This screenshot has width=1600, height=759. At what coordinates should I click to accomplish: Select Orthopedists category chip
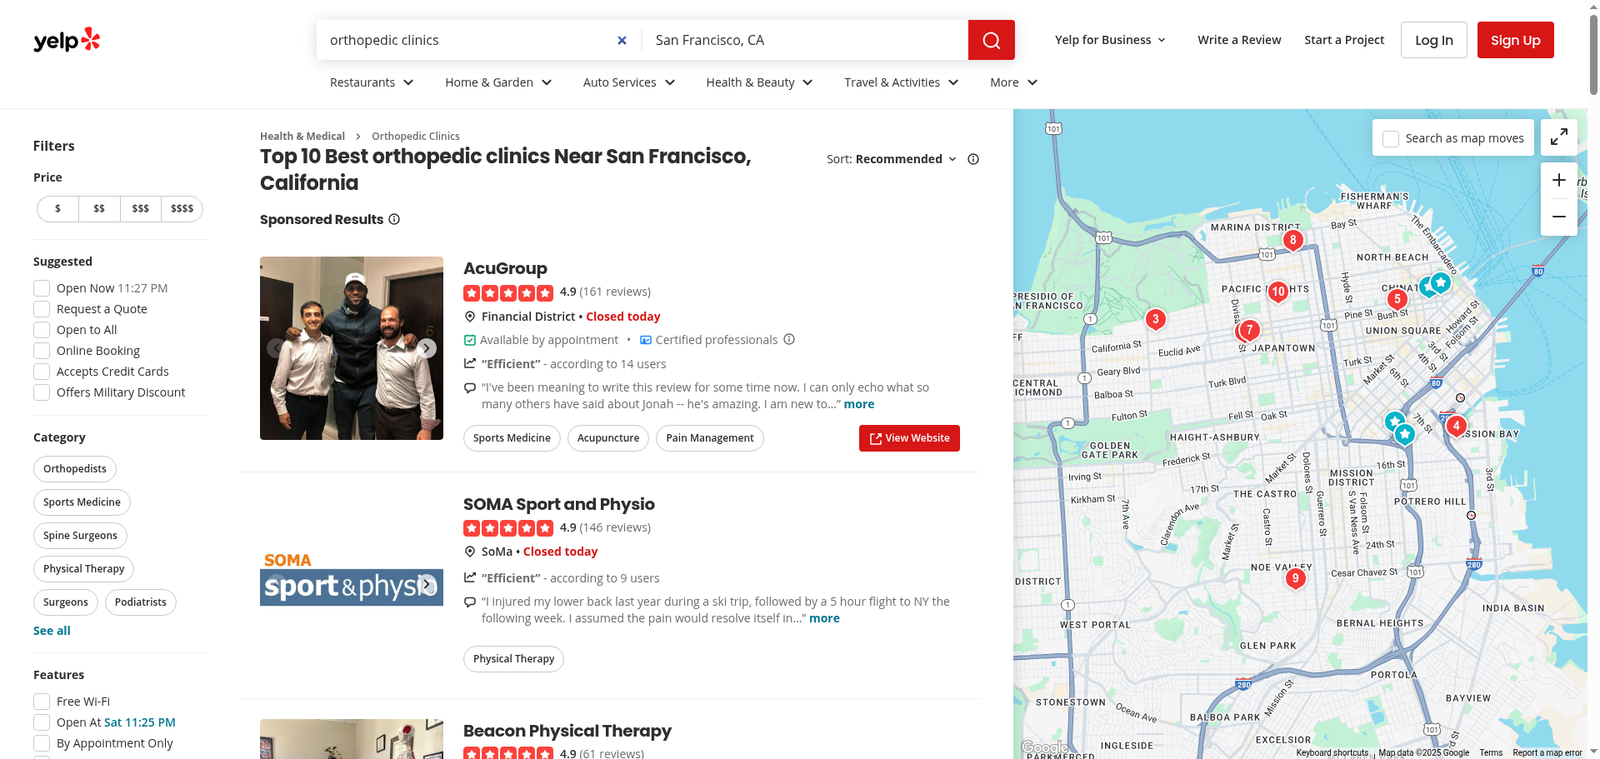(75, 469)
